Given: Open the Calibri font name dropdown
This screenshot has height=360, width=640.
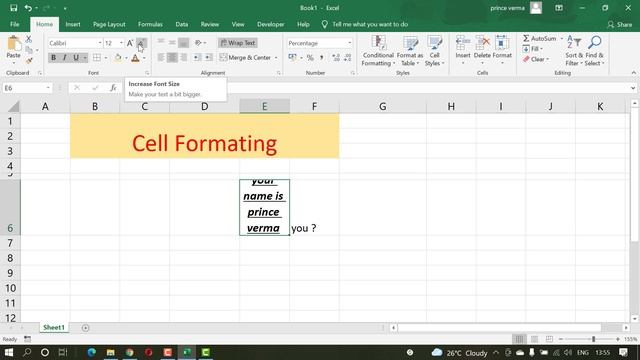Looking at the screenshot, I should click(x=100, y=43).
